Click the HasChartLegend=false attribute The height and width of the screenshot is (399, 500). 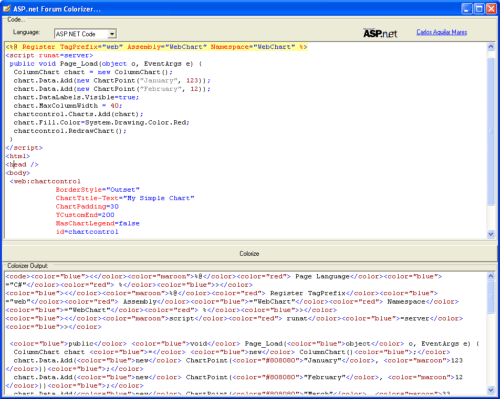[x=98, y=223]
